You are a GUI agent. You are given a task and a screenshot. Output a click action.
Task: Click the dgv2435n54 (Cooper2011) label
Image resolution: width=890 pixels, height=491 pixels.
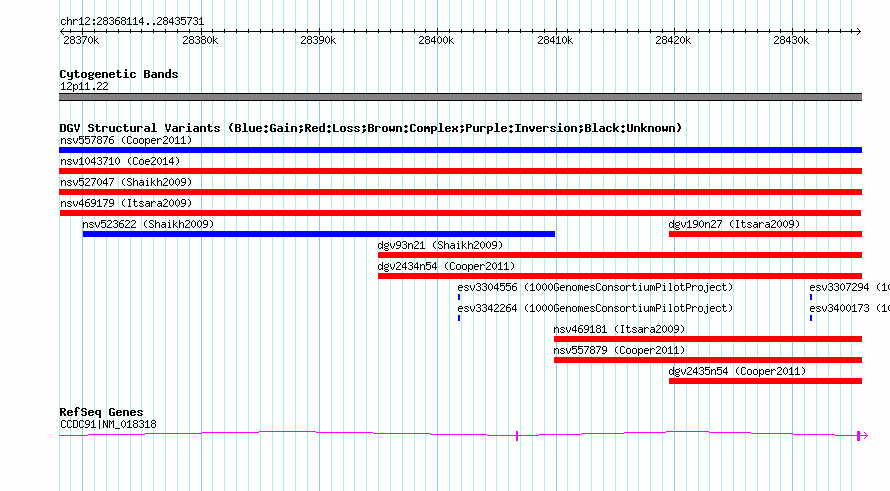coord(737,371)
